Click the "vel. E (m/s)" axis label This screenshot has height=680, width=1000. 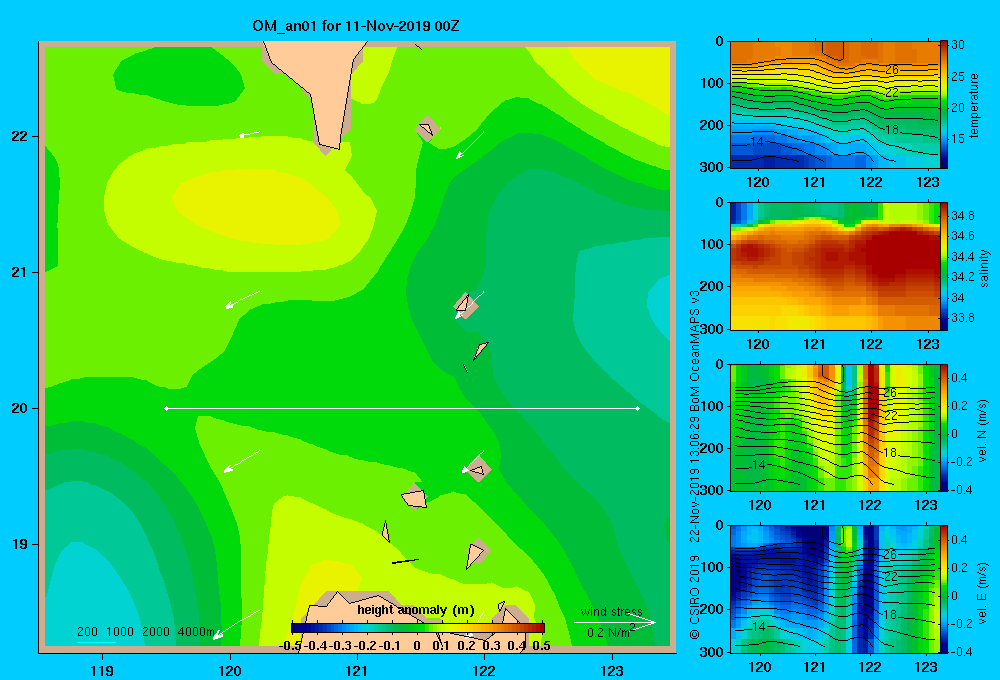(983, 593)
